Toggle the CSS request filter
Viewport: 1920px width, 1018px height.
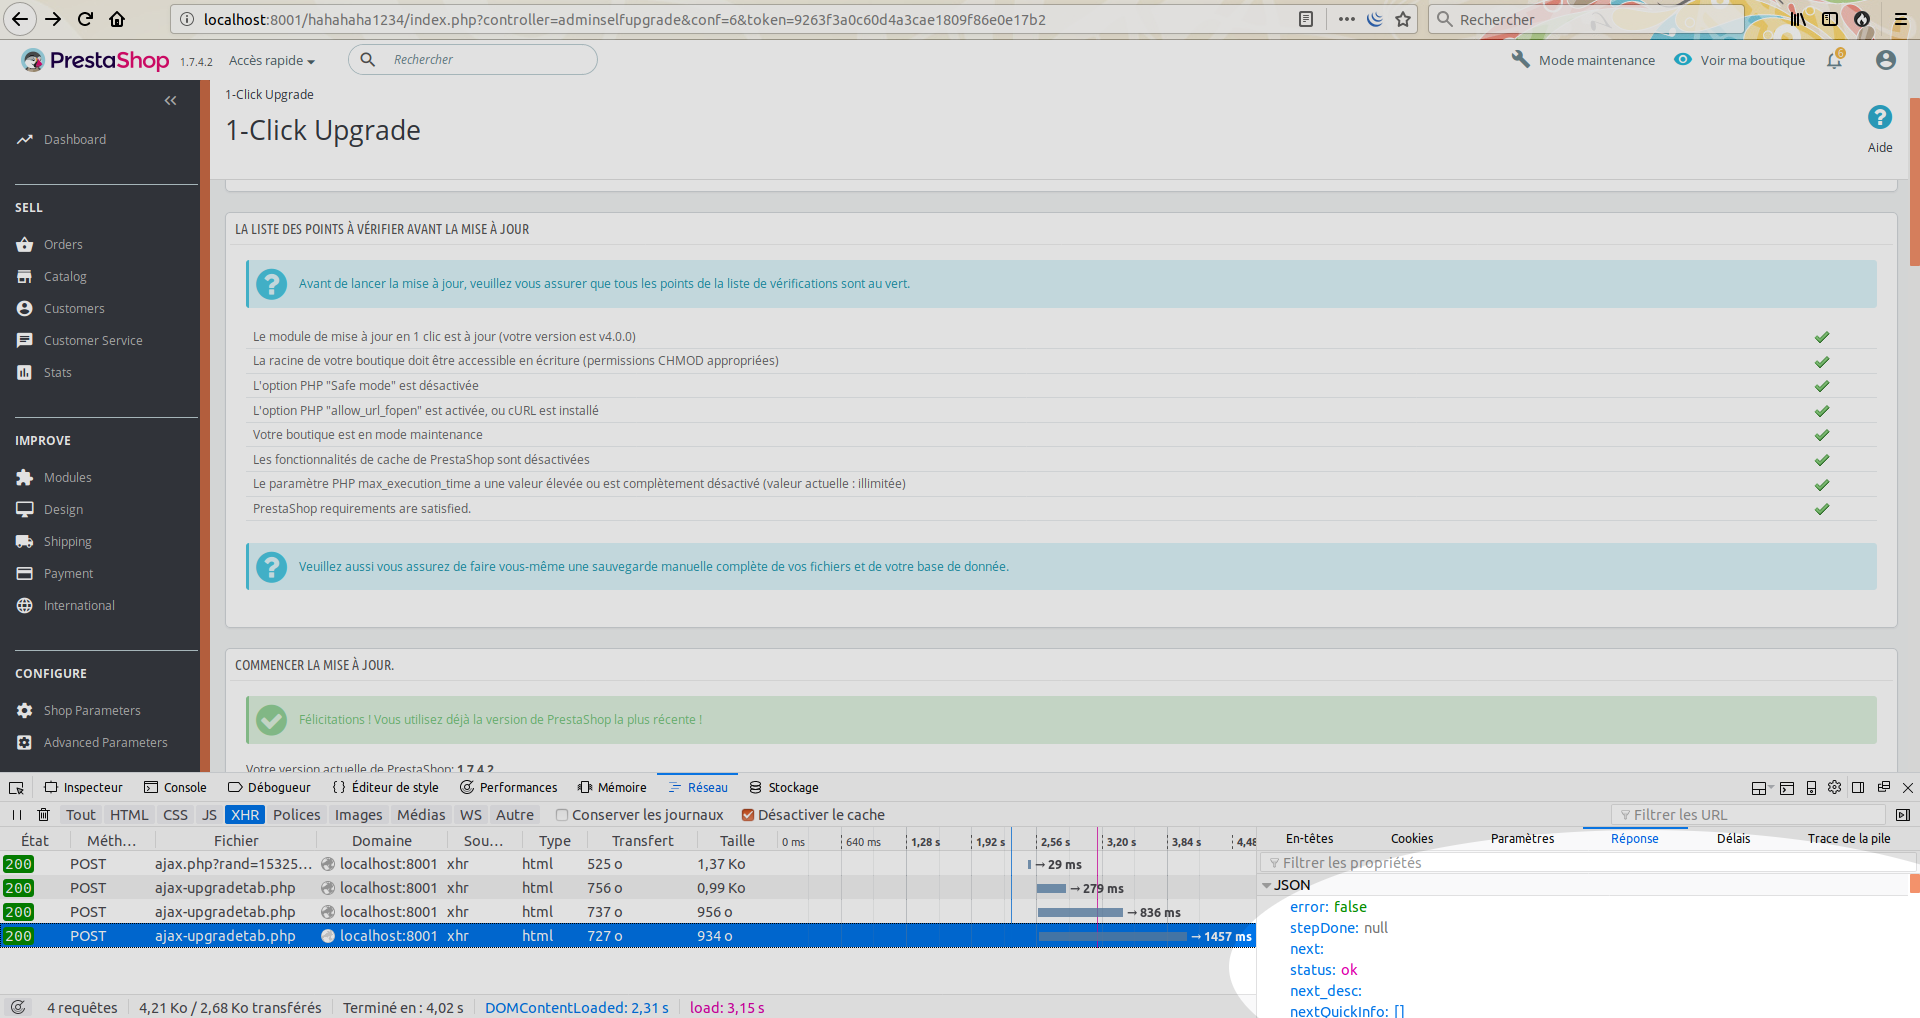click(175, 815)
